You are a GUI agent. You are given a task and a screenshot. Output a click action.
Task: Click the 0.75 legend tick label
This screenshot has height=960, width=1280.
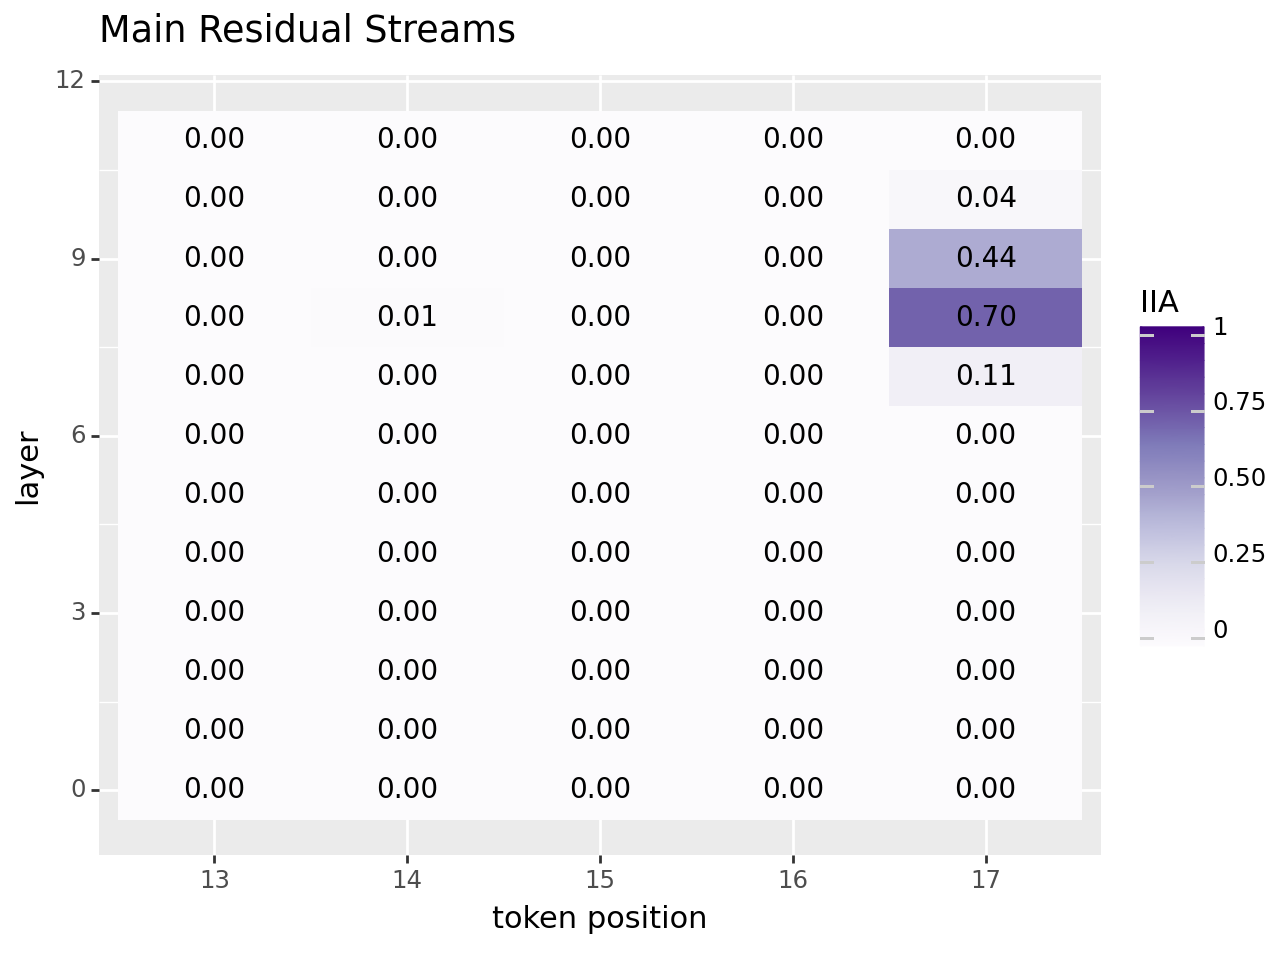(x=1238, y=402)
